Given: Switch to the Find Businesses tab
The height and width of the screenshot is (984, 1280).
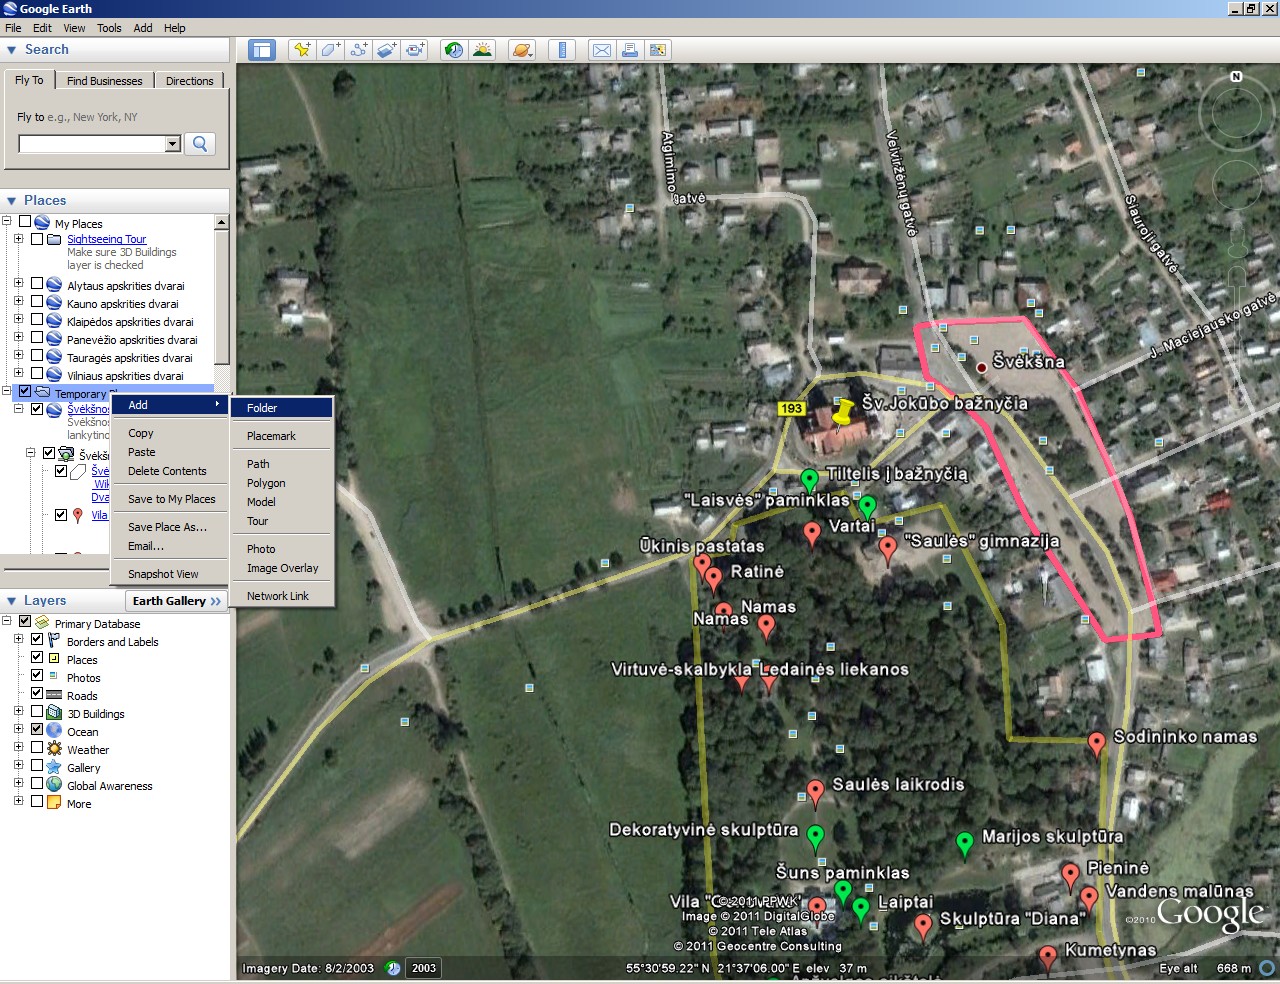Looking at the screenshot, I should [104, 81].
